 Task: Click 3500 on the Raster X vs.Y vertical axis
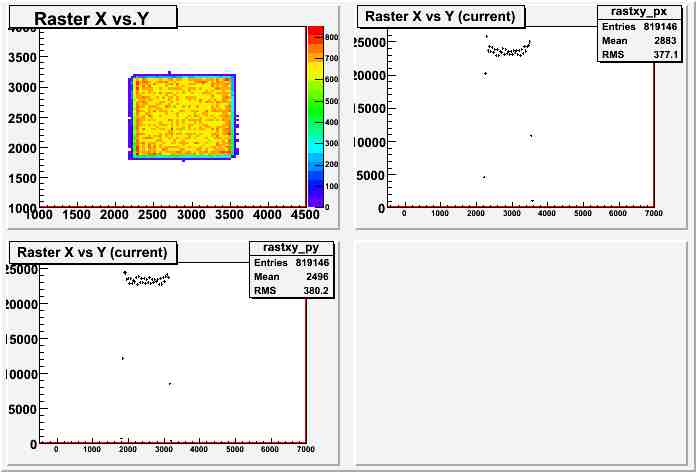click(x=22, y=57)
